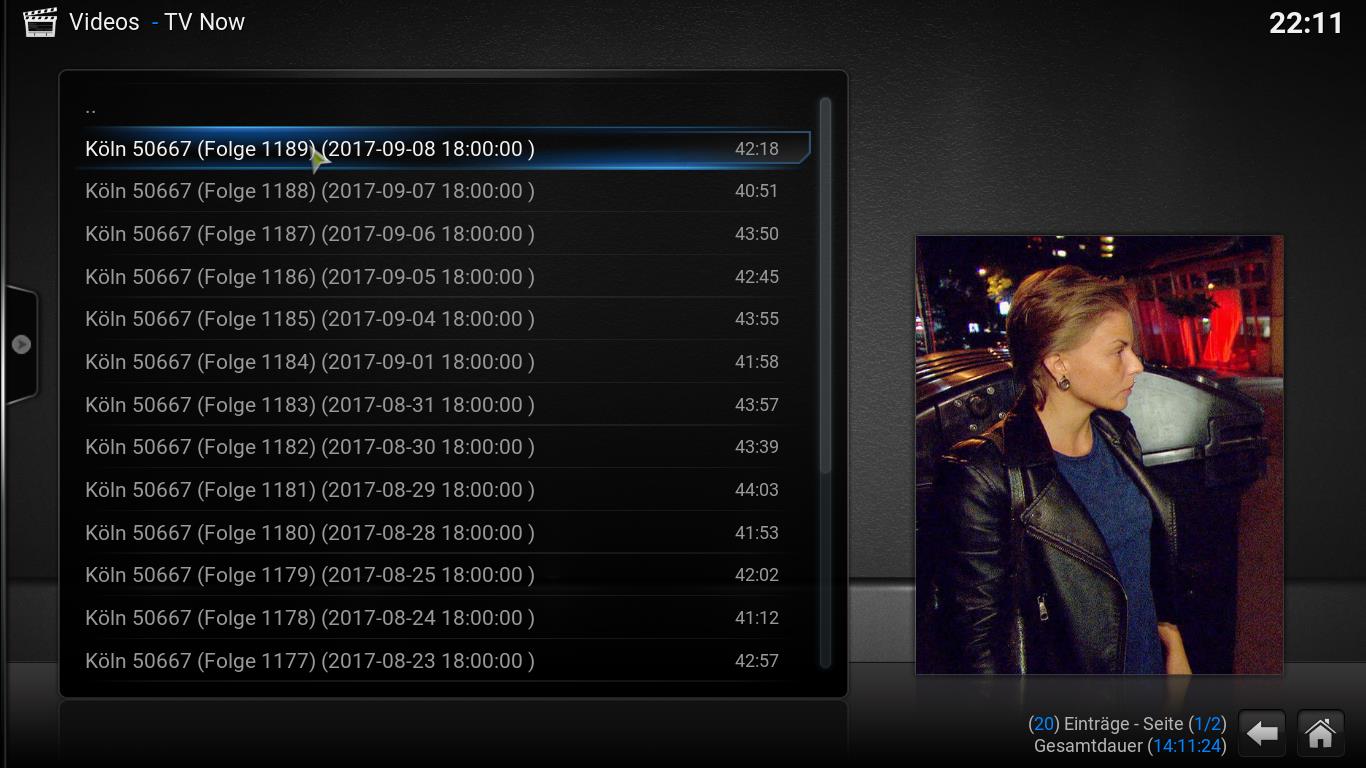Click the episode preview thumbnail
1366x768 pixels.
click(x=1099, y=455)
